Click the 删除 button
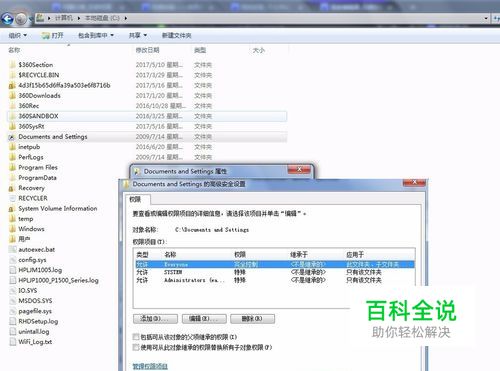 (x=252, y=319)
